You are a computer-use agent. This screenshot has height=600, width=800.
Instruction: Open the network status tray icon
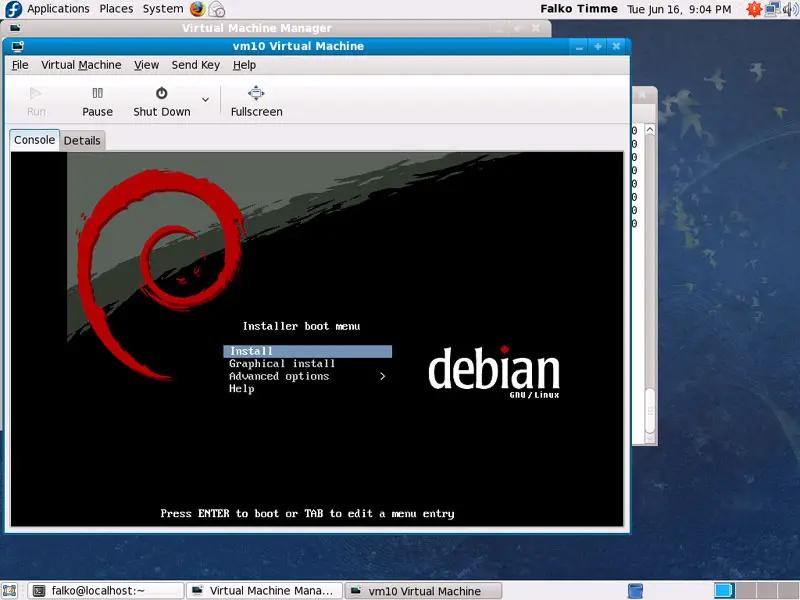772,9
